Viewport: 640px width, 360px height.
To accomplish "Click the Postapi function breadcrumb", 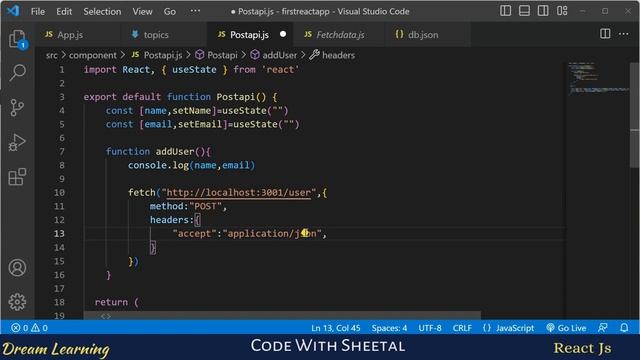I will [x=216, y=55].
